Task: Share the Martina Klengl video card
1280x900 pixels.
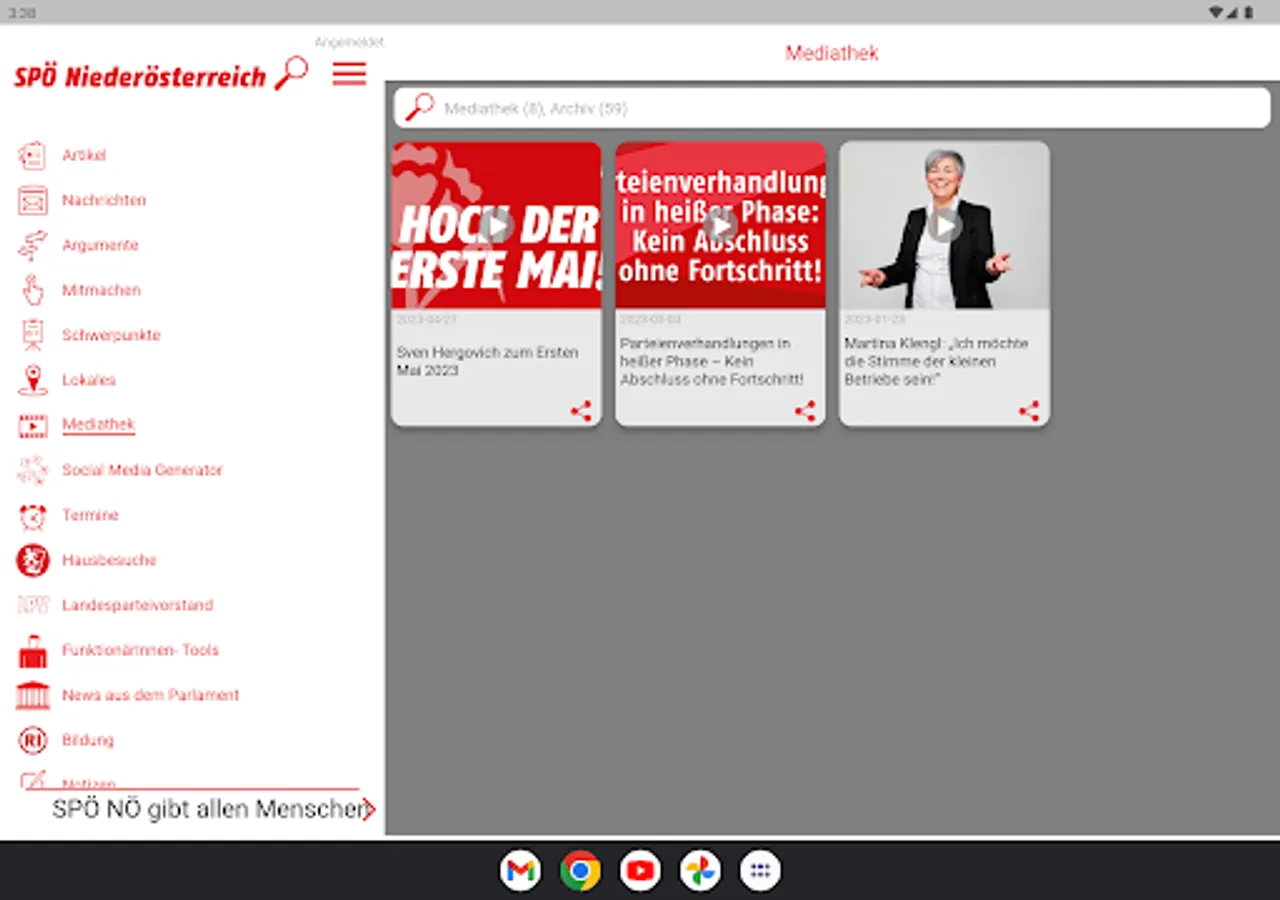Action: tap(1029, 411)
